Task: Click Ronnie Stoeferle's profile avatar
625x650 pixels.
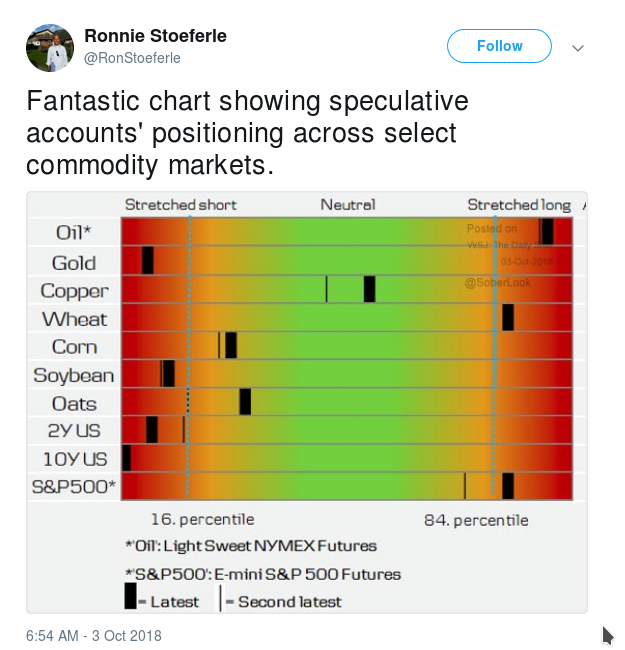Action: point(50,48)
